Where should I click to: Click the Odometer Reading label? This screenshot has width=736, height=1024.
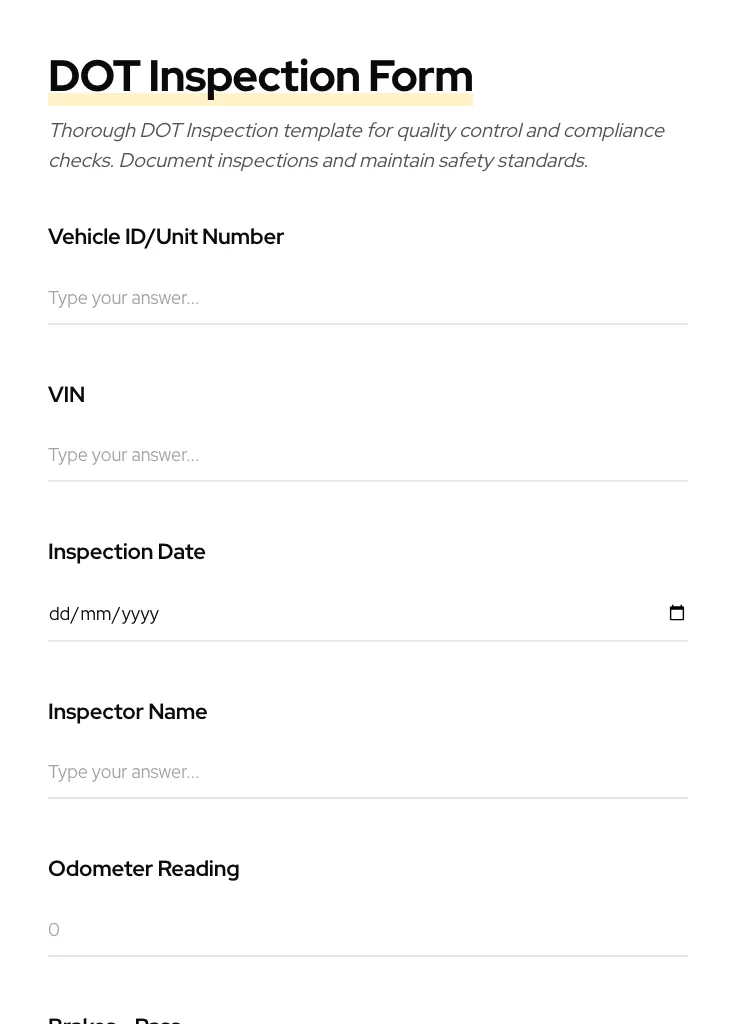(x=144, y=869)
